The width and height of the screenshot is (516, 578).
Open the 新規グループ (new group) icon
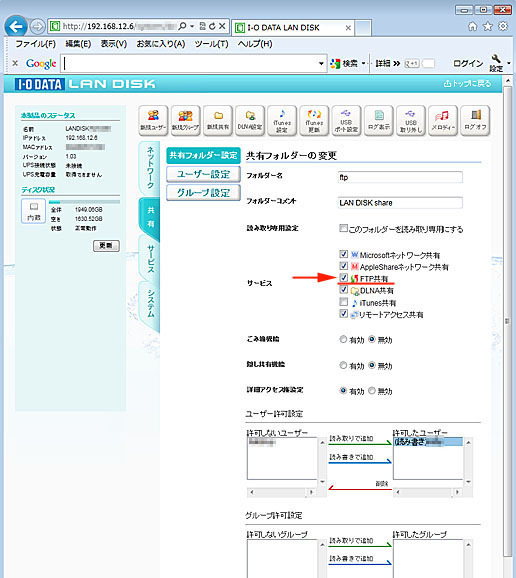click(x=185, y=121)
